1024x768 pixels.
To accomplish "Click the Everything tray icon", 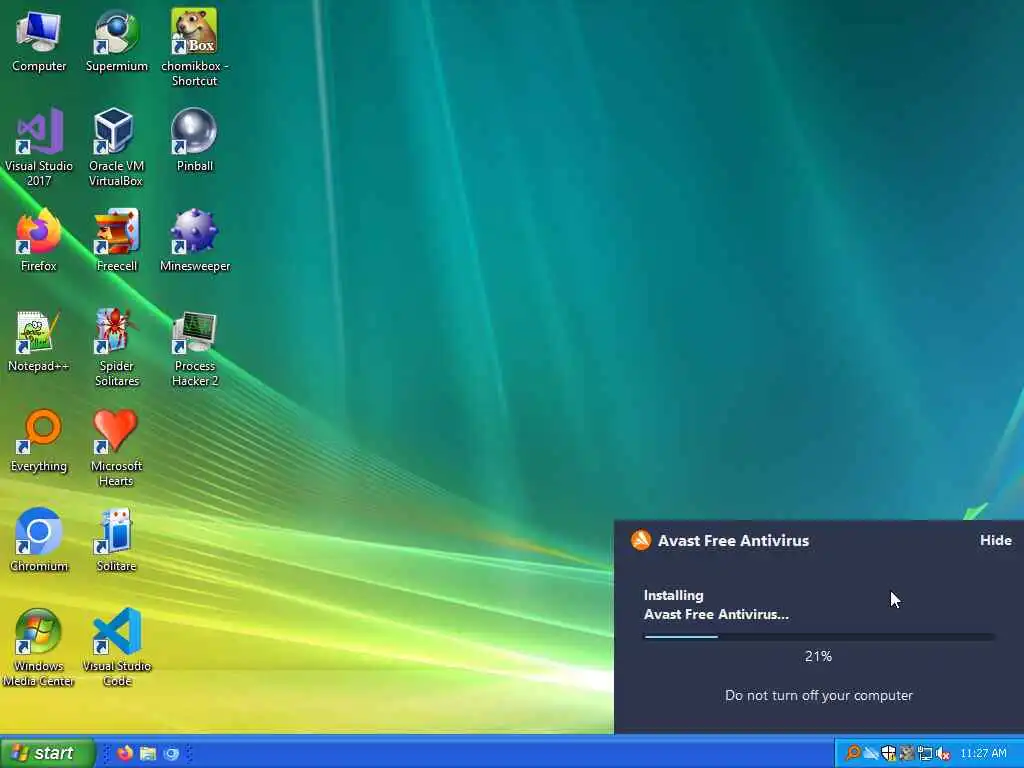I will coord(853,753).
